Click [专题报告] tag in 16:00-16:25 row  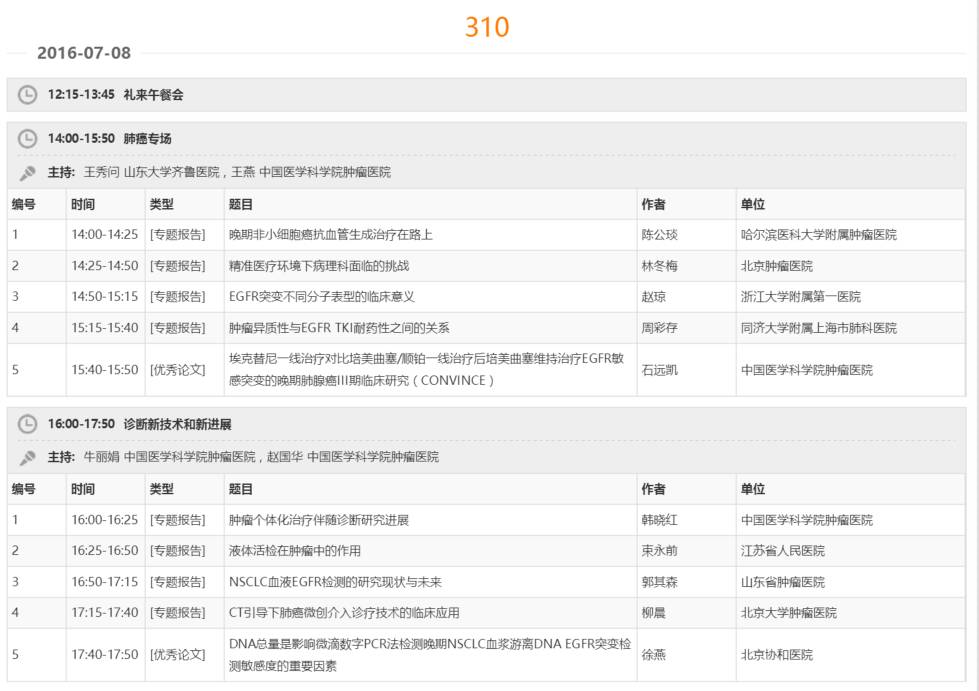(x=177, y=520)
